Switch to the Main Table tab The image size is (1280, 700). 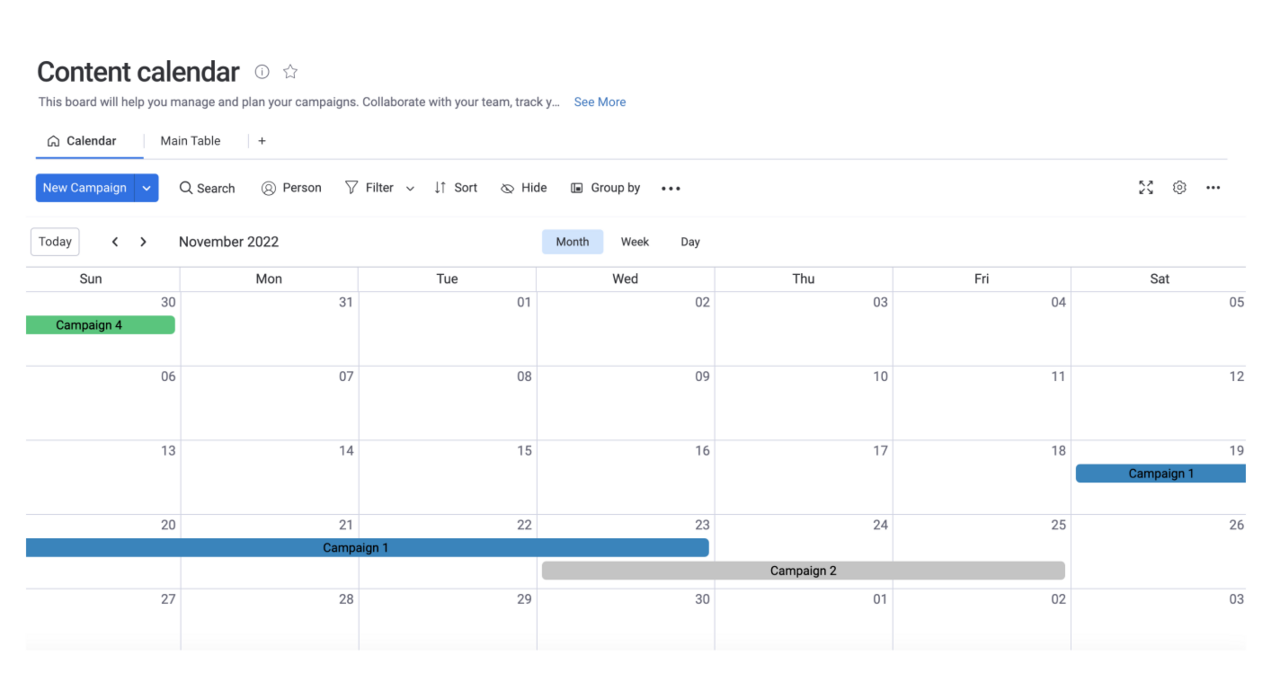click(x=190, y=141)
